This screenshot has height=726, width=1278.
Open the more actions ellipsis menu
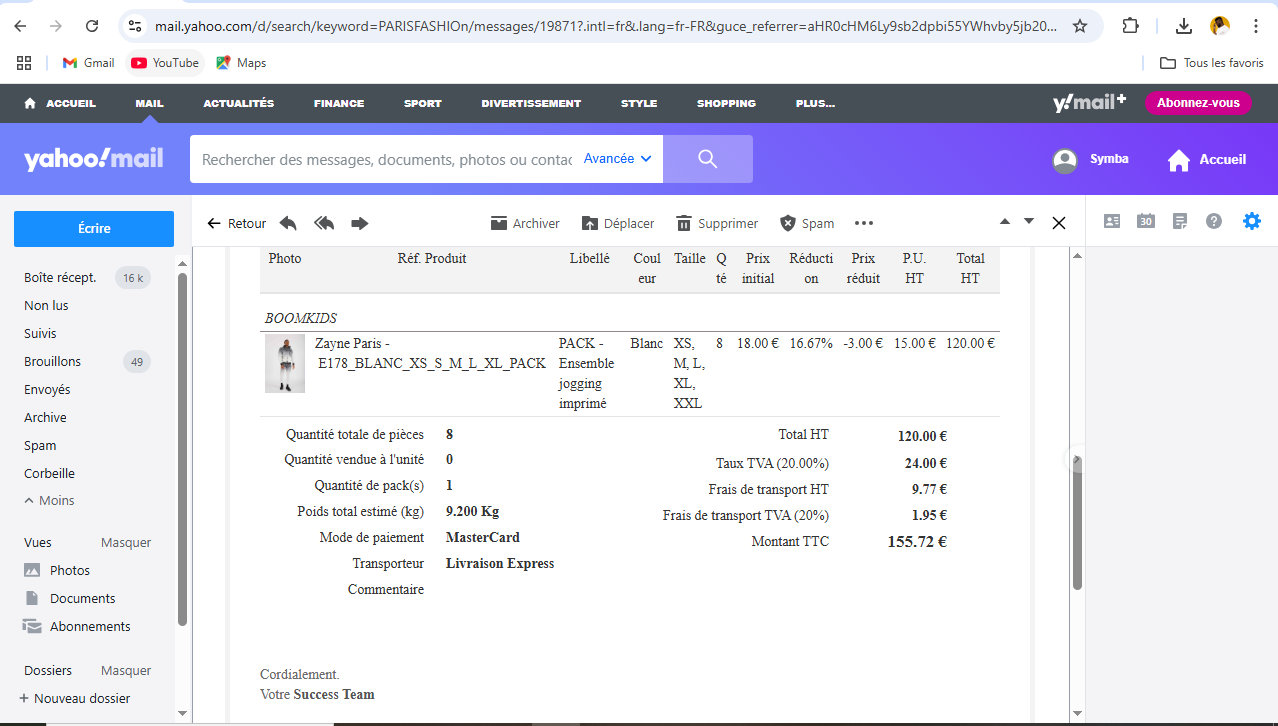tap(864, 223)
